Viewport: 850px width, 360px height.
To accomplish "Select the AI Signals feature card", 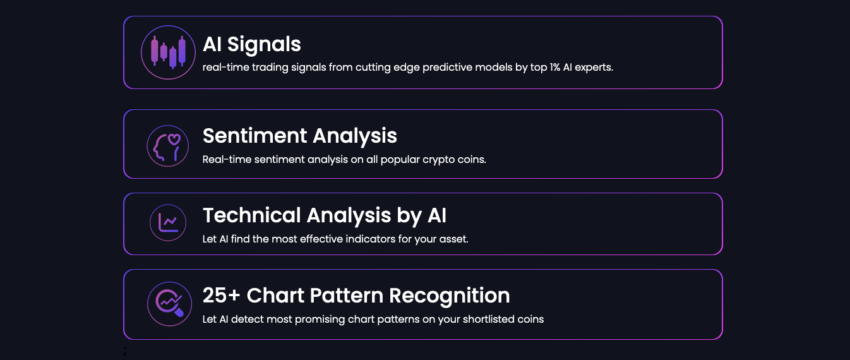I will coord(423,53).
